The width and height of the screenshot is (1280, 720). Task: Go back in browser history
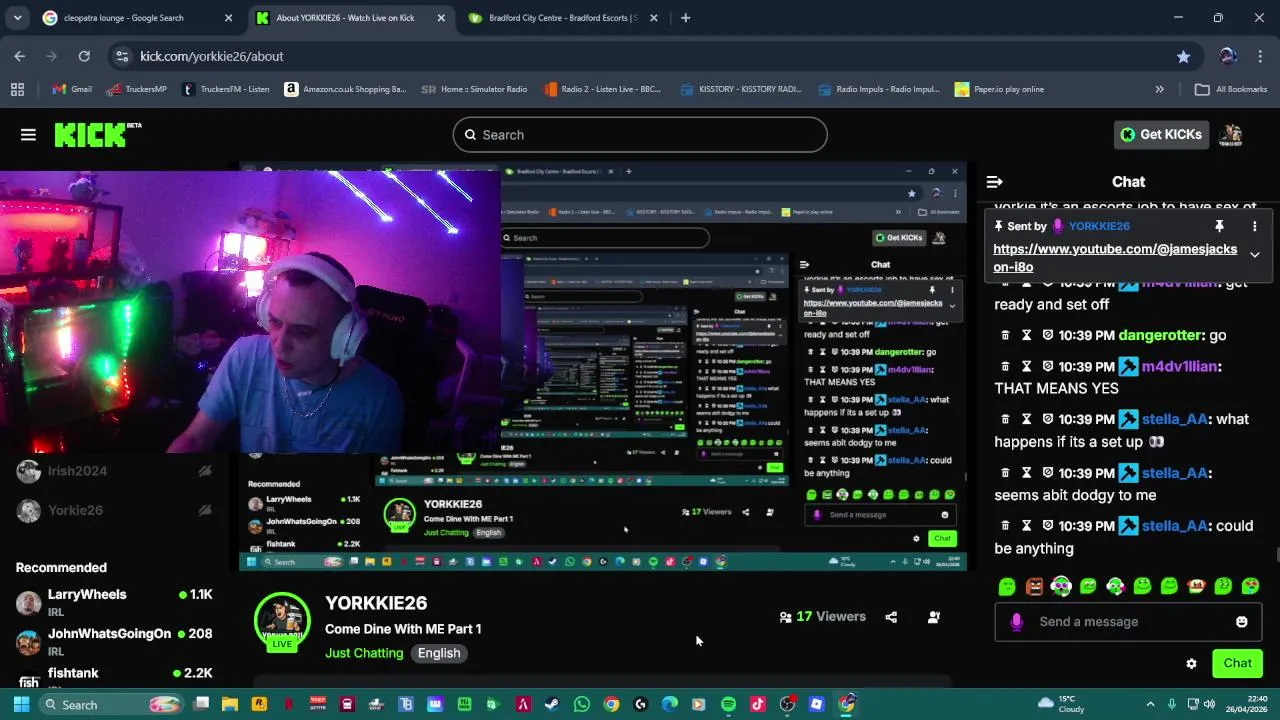(x=20, y=57)
